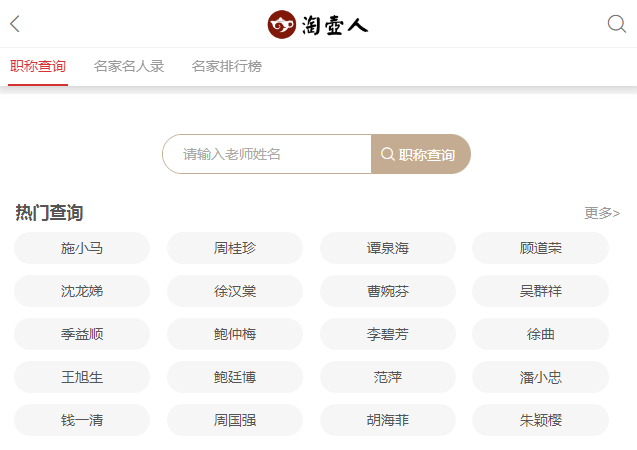Select the 吴群祥 name tag
Viewport: 637px width, 450px height.
tap(540, 291)
